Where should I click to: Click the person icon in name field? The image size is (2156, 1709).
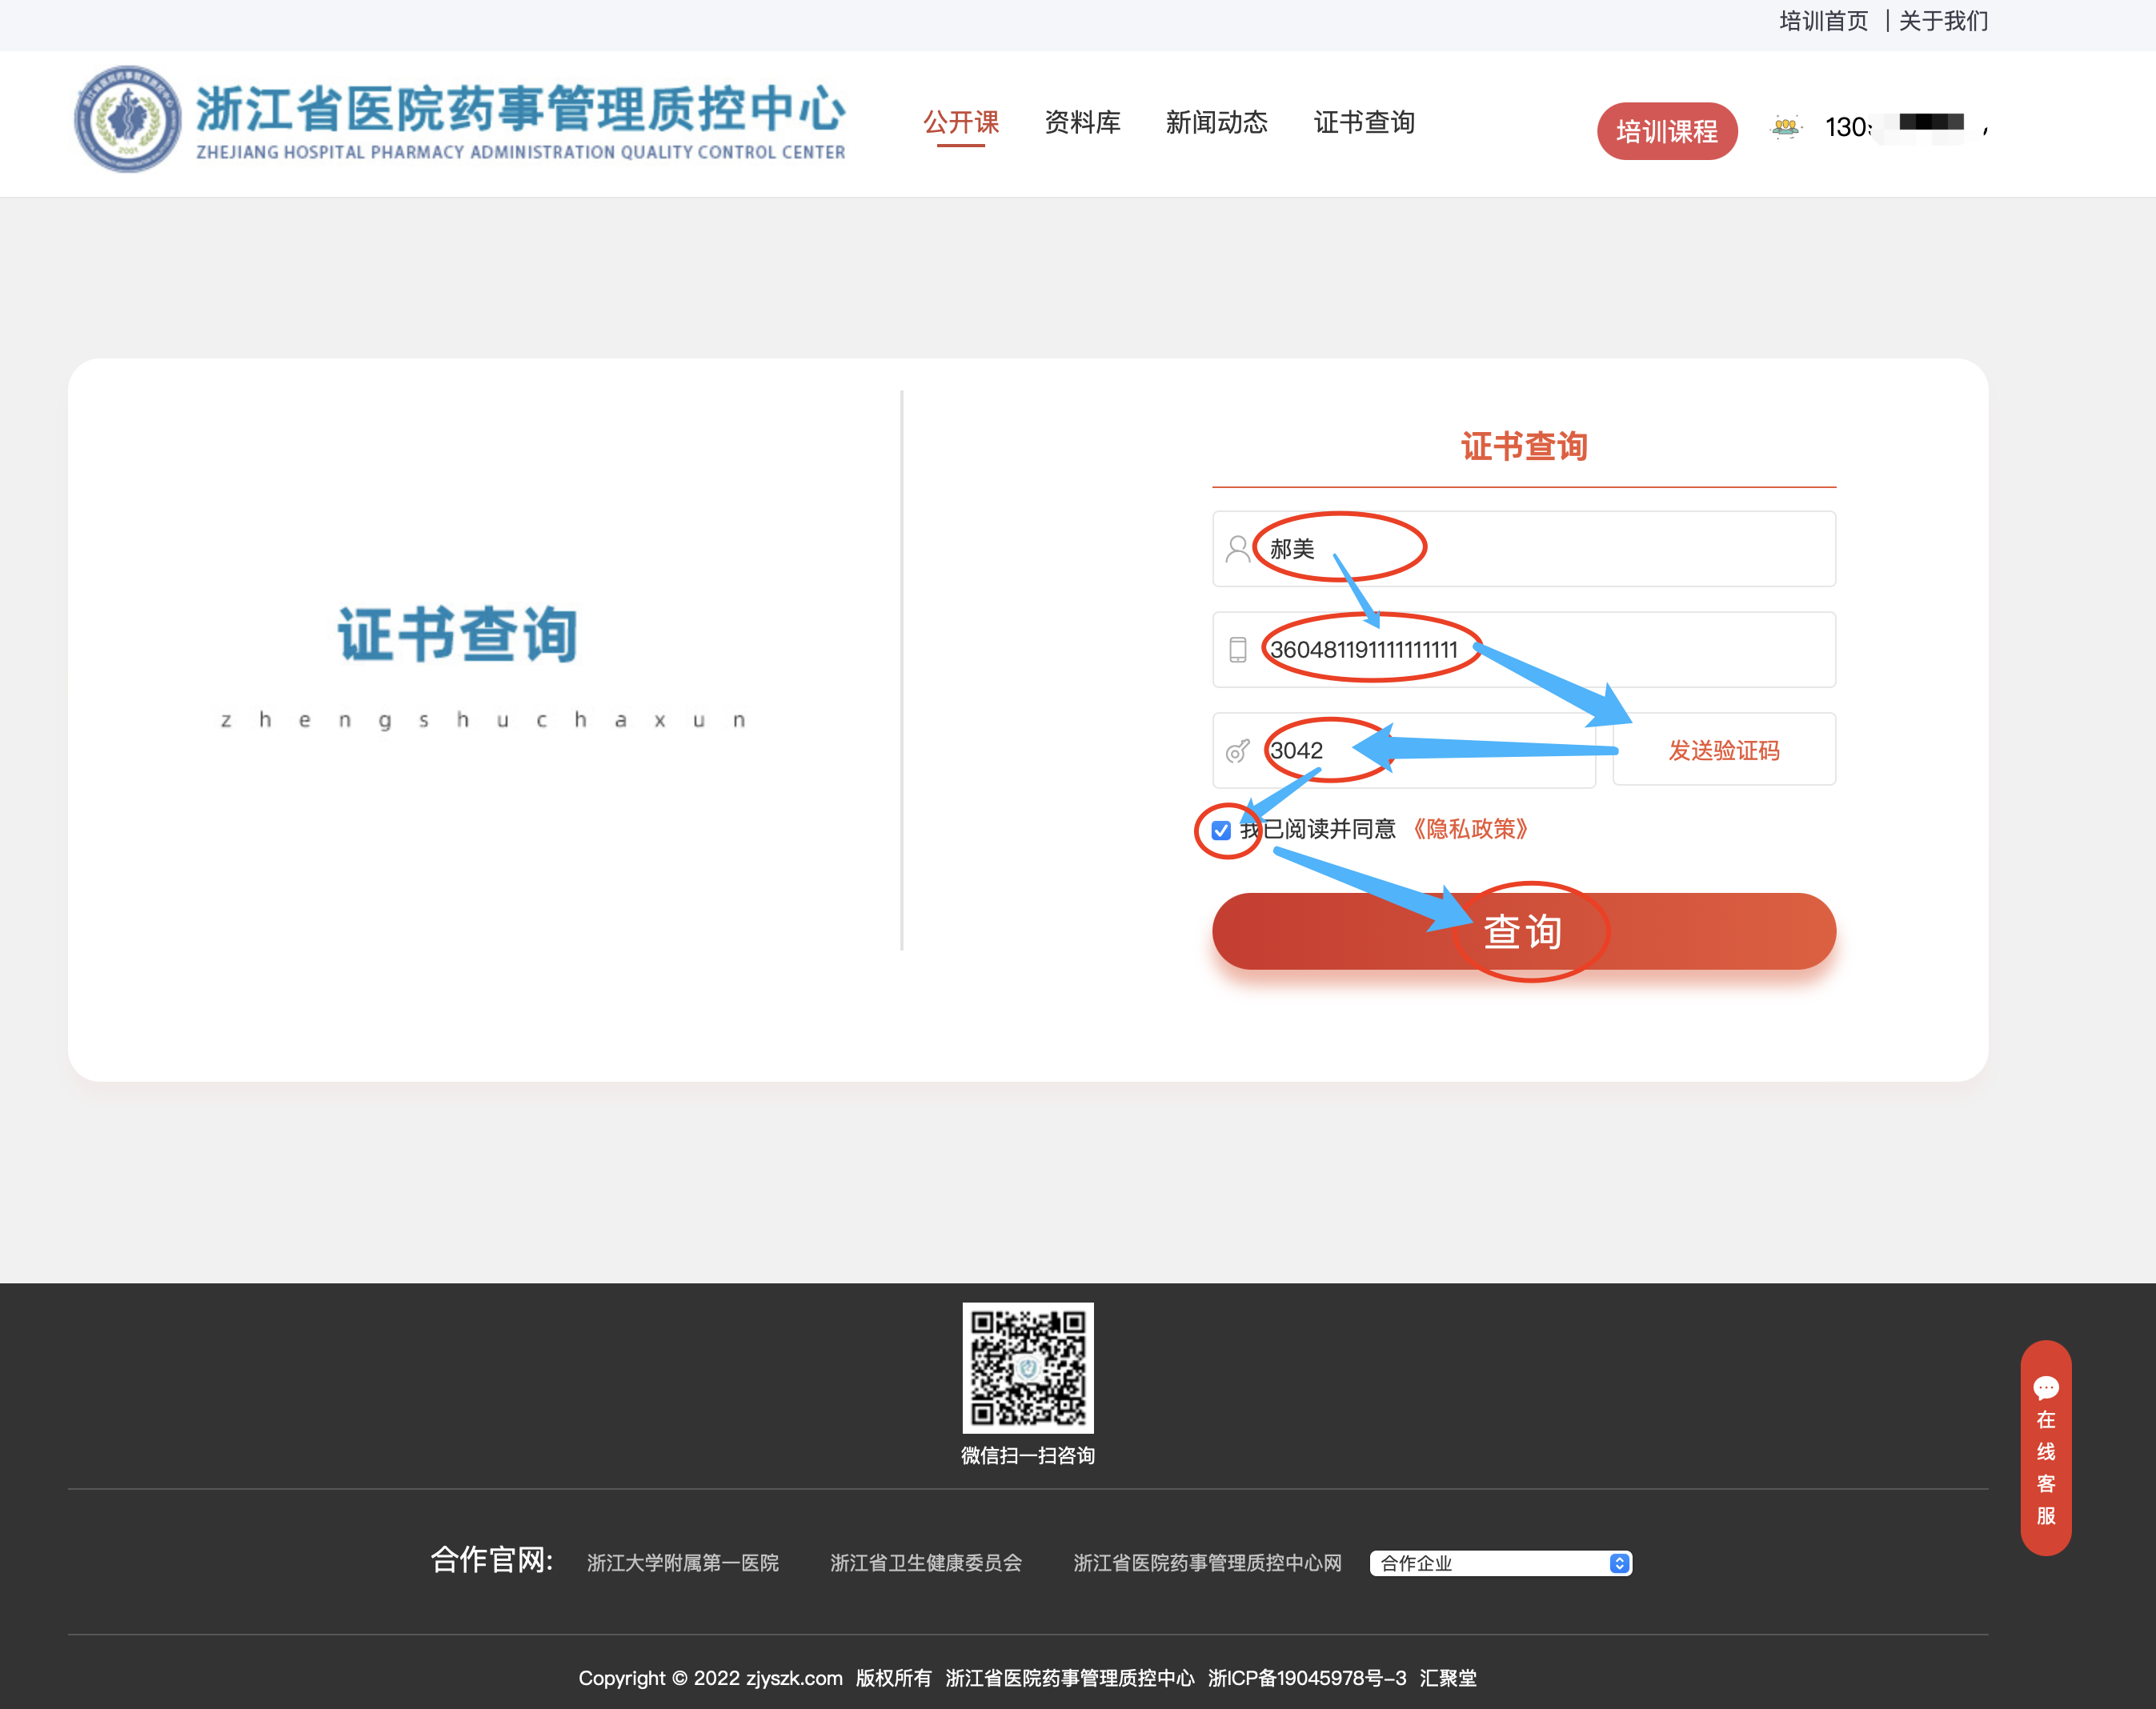(x=1238, y=549)
